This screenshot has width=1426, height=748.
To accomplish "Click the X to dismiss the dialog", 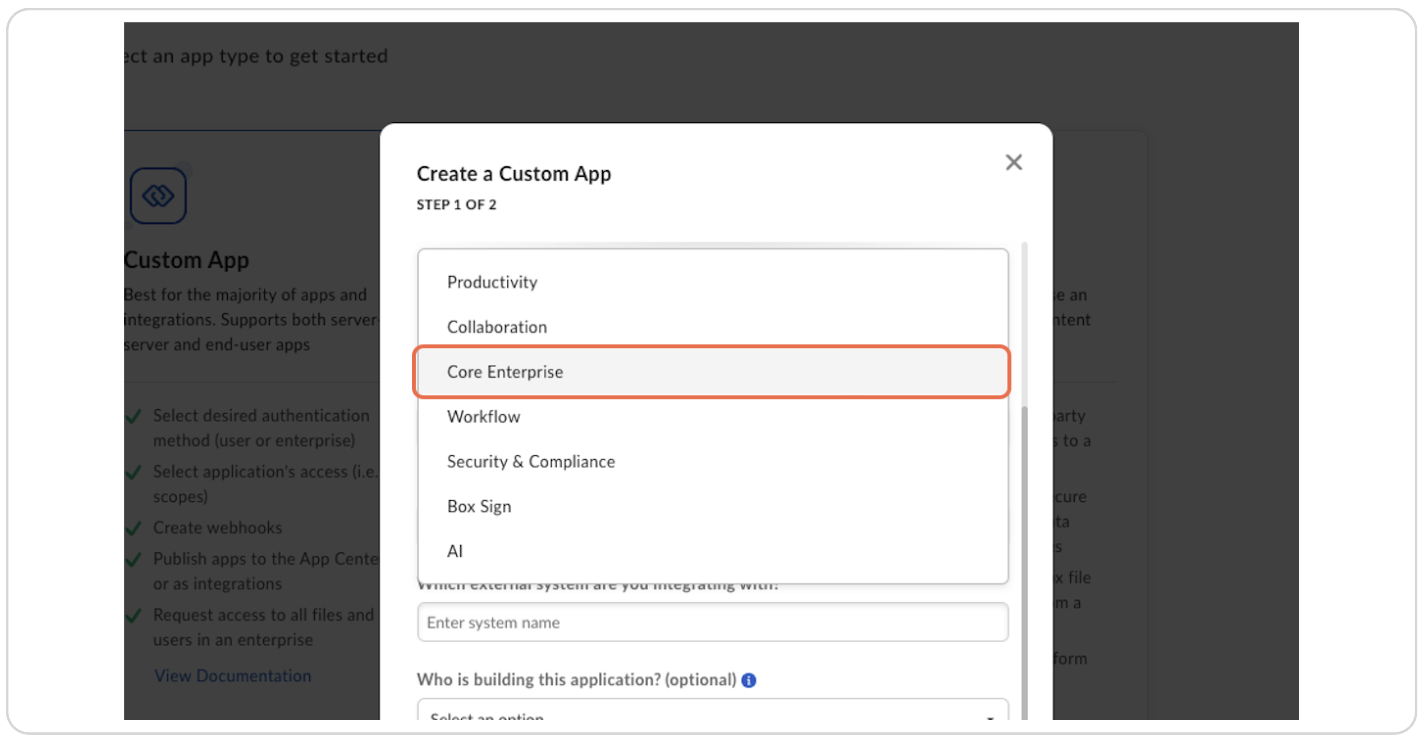I will [1013, 162].
